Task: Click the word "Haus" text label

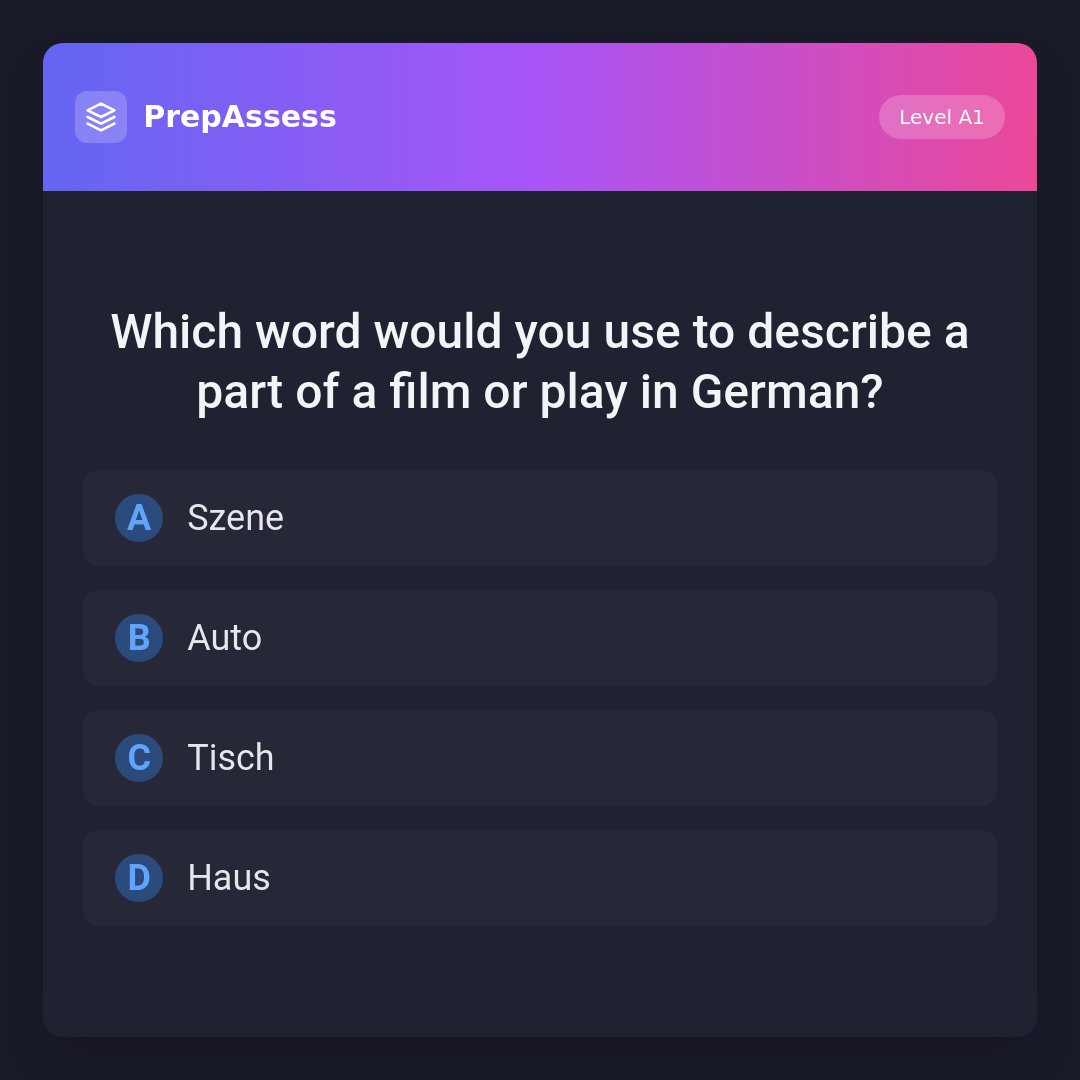Action: click(x=228, y=878)
